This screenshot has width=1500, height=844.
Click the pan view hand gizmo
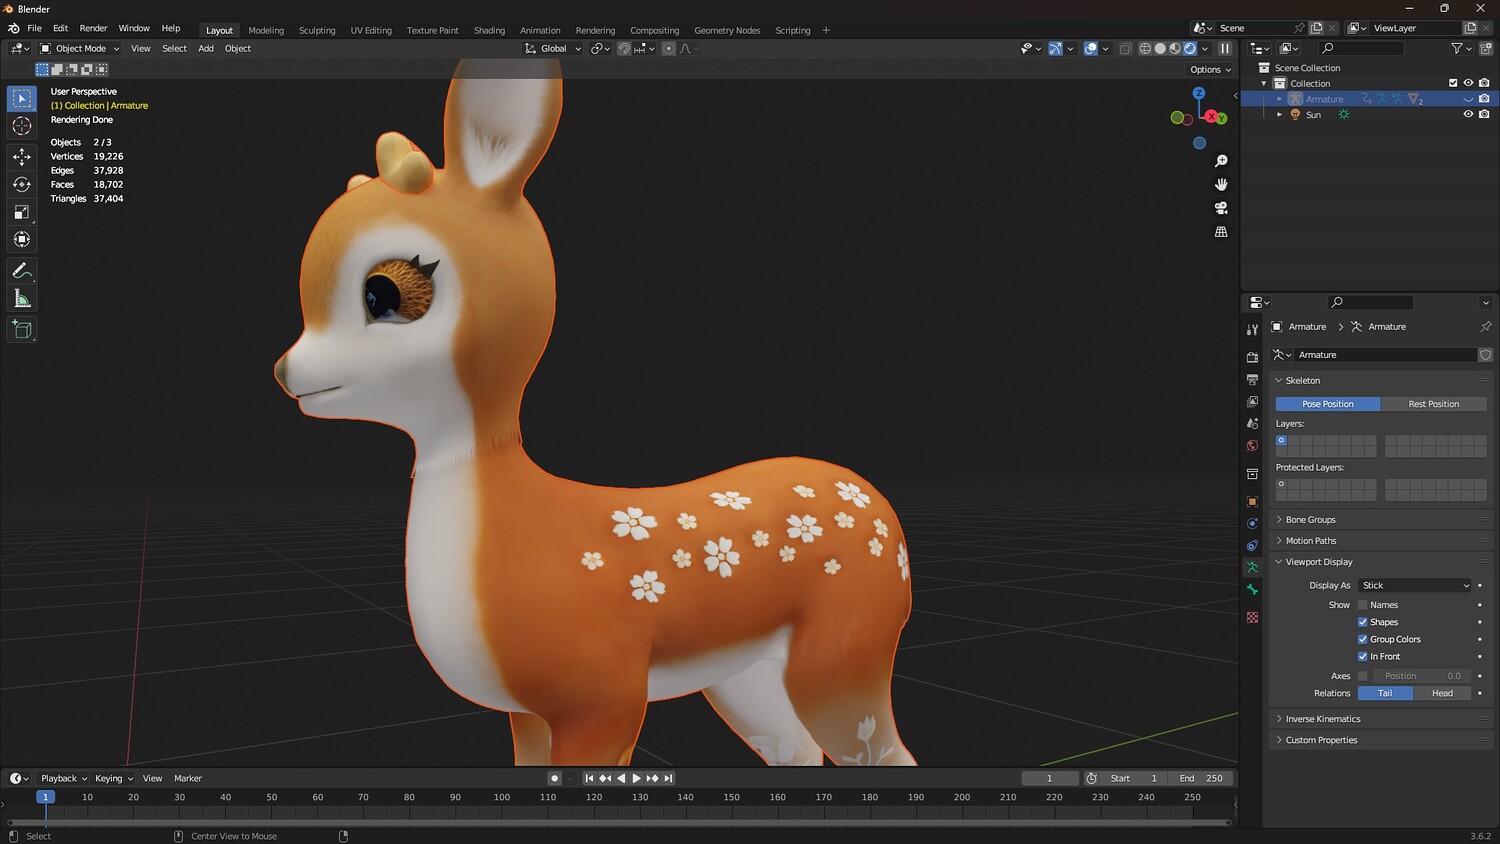pos(1221,184)
